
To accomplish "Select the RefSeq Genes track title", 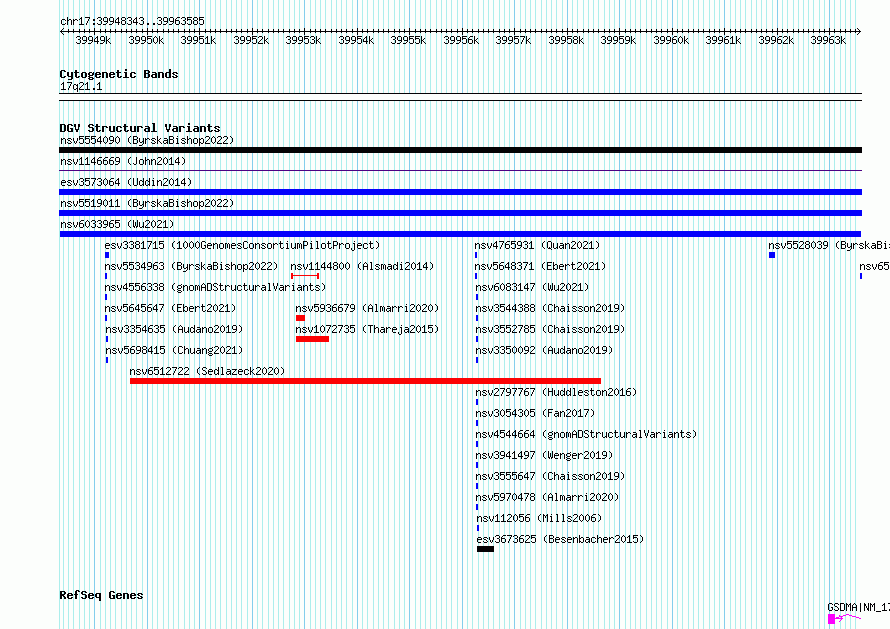I will [101, 596].
